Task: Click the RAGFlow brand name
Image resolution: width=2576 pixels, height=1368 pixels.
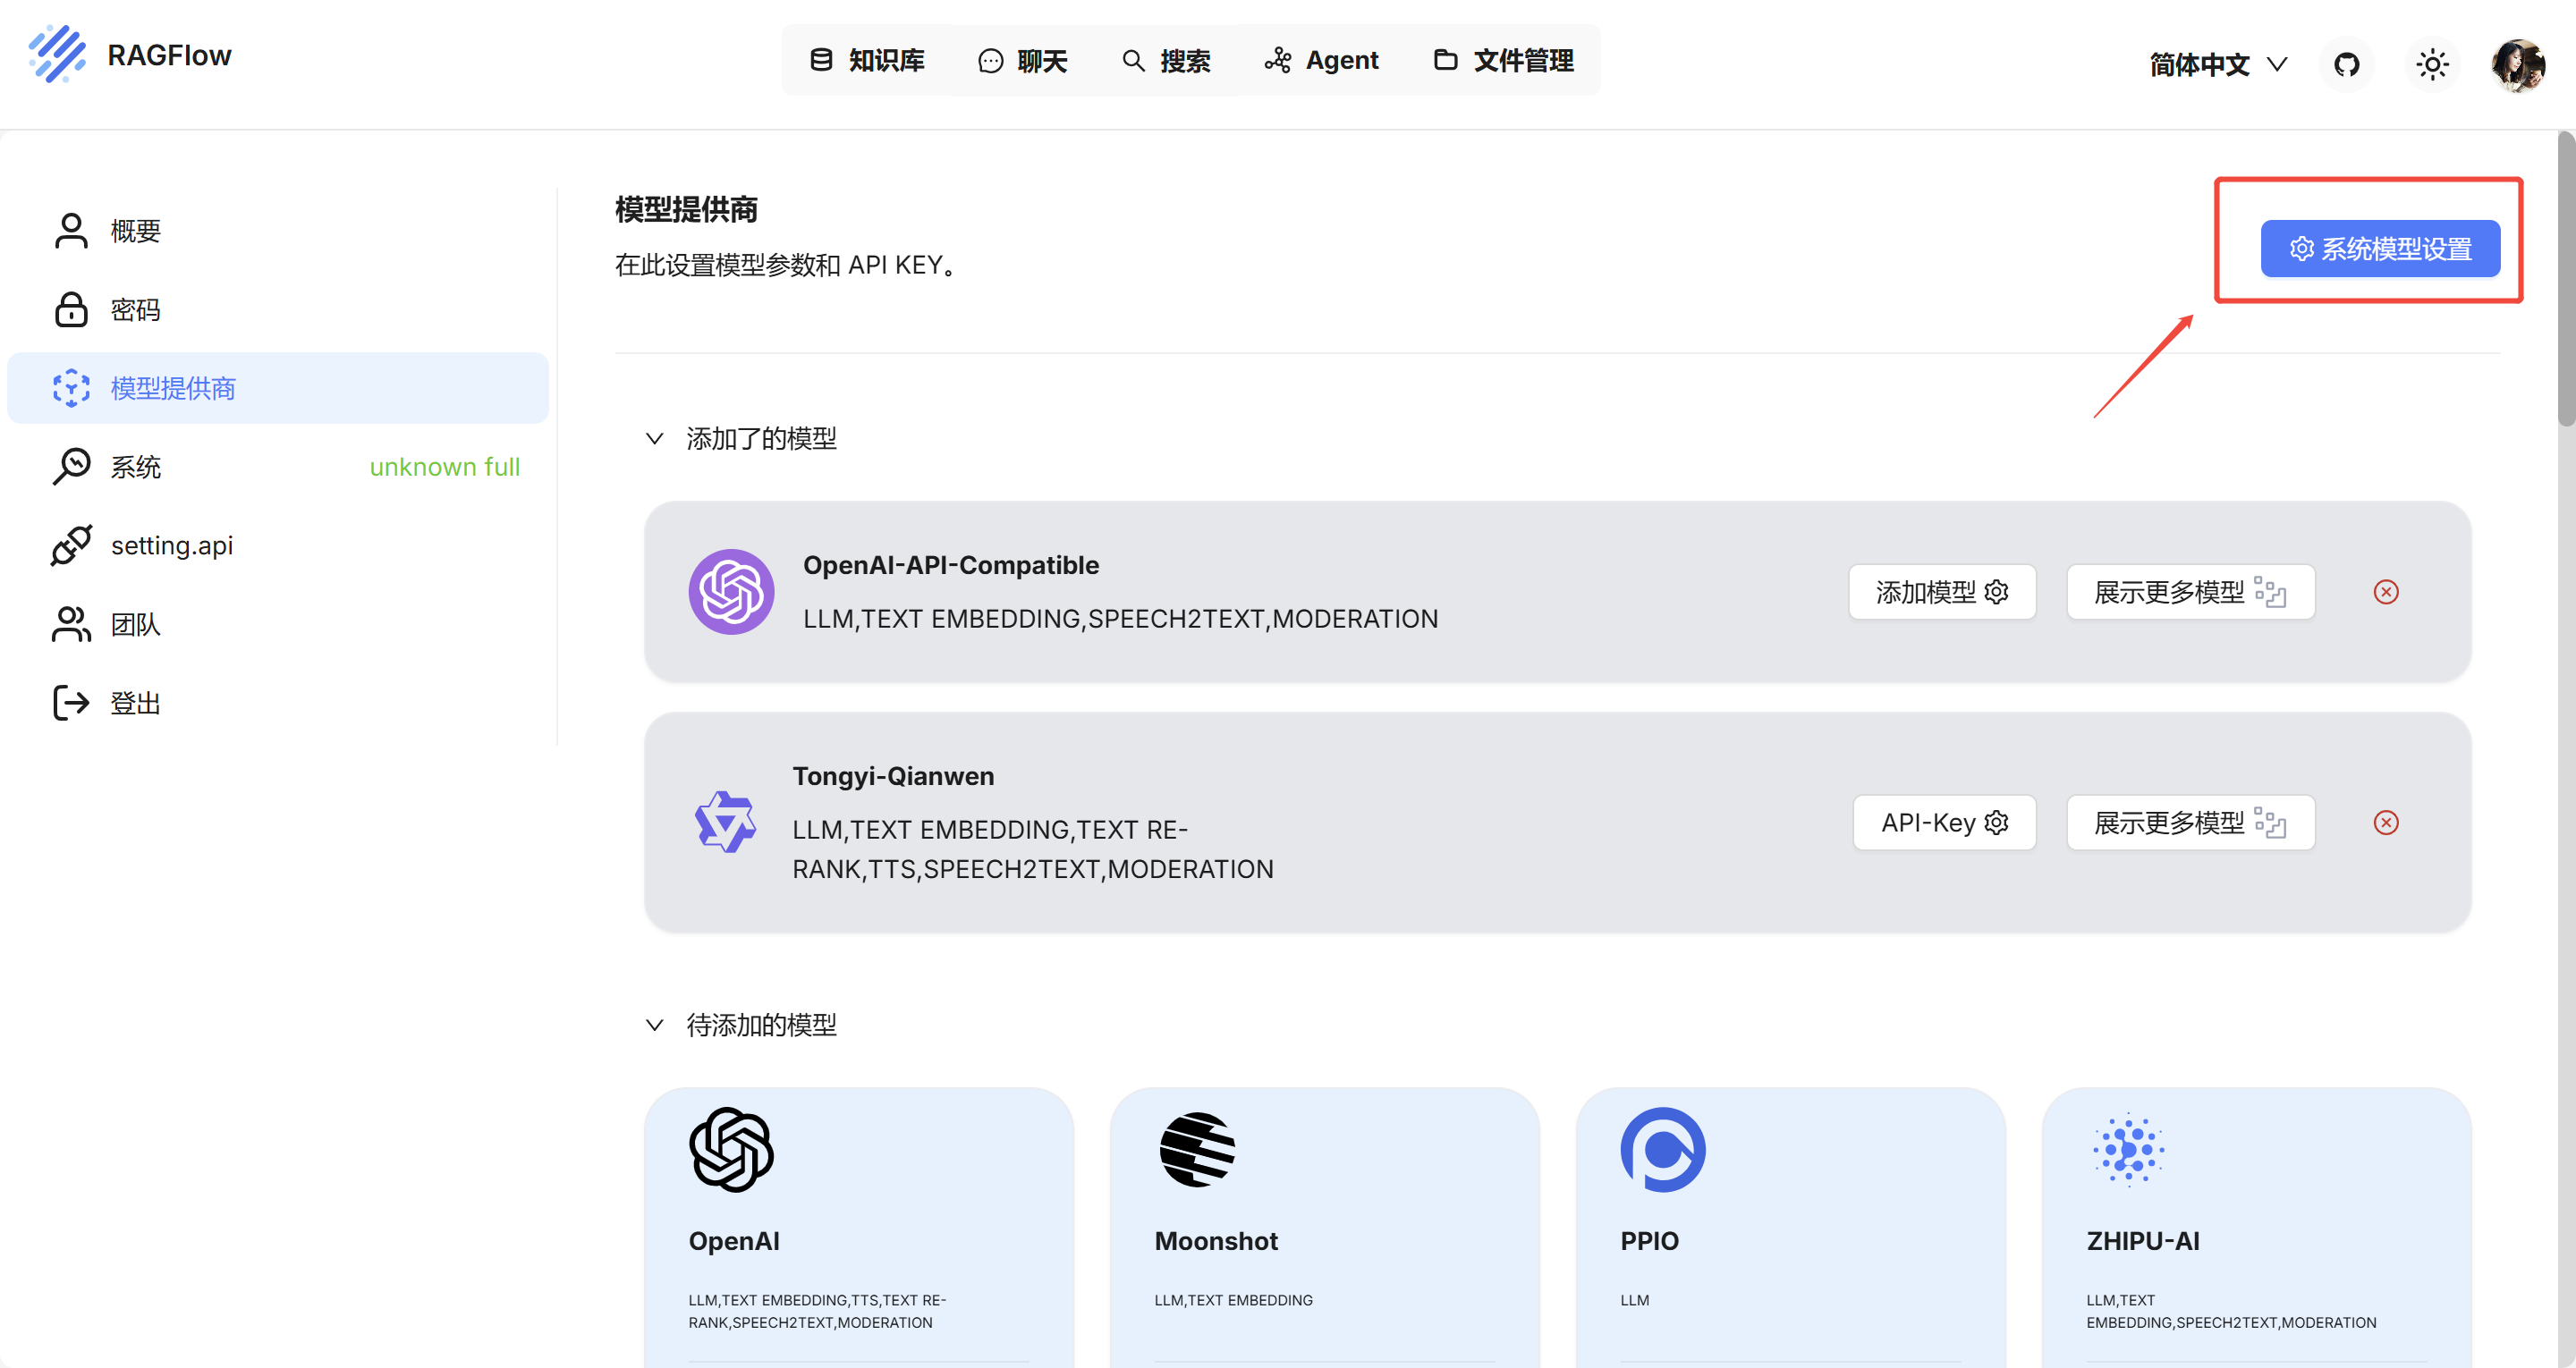Action: pyautogui.click(x=169, y=55)
